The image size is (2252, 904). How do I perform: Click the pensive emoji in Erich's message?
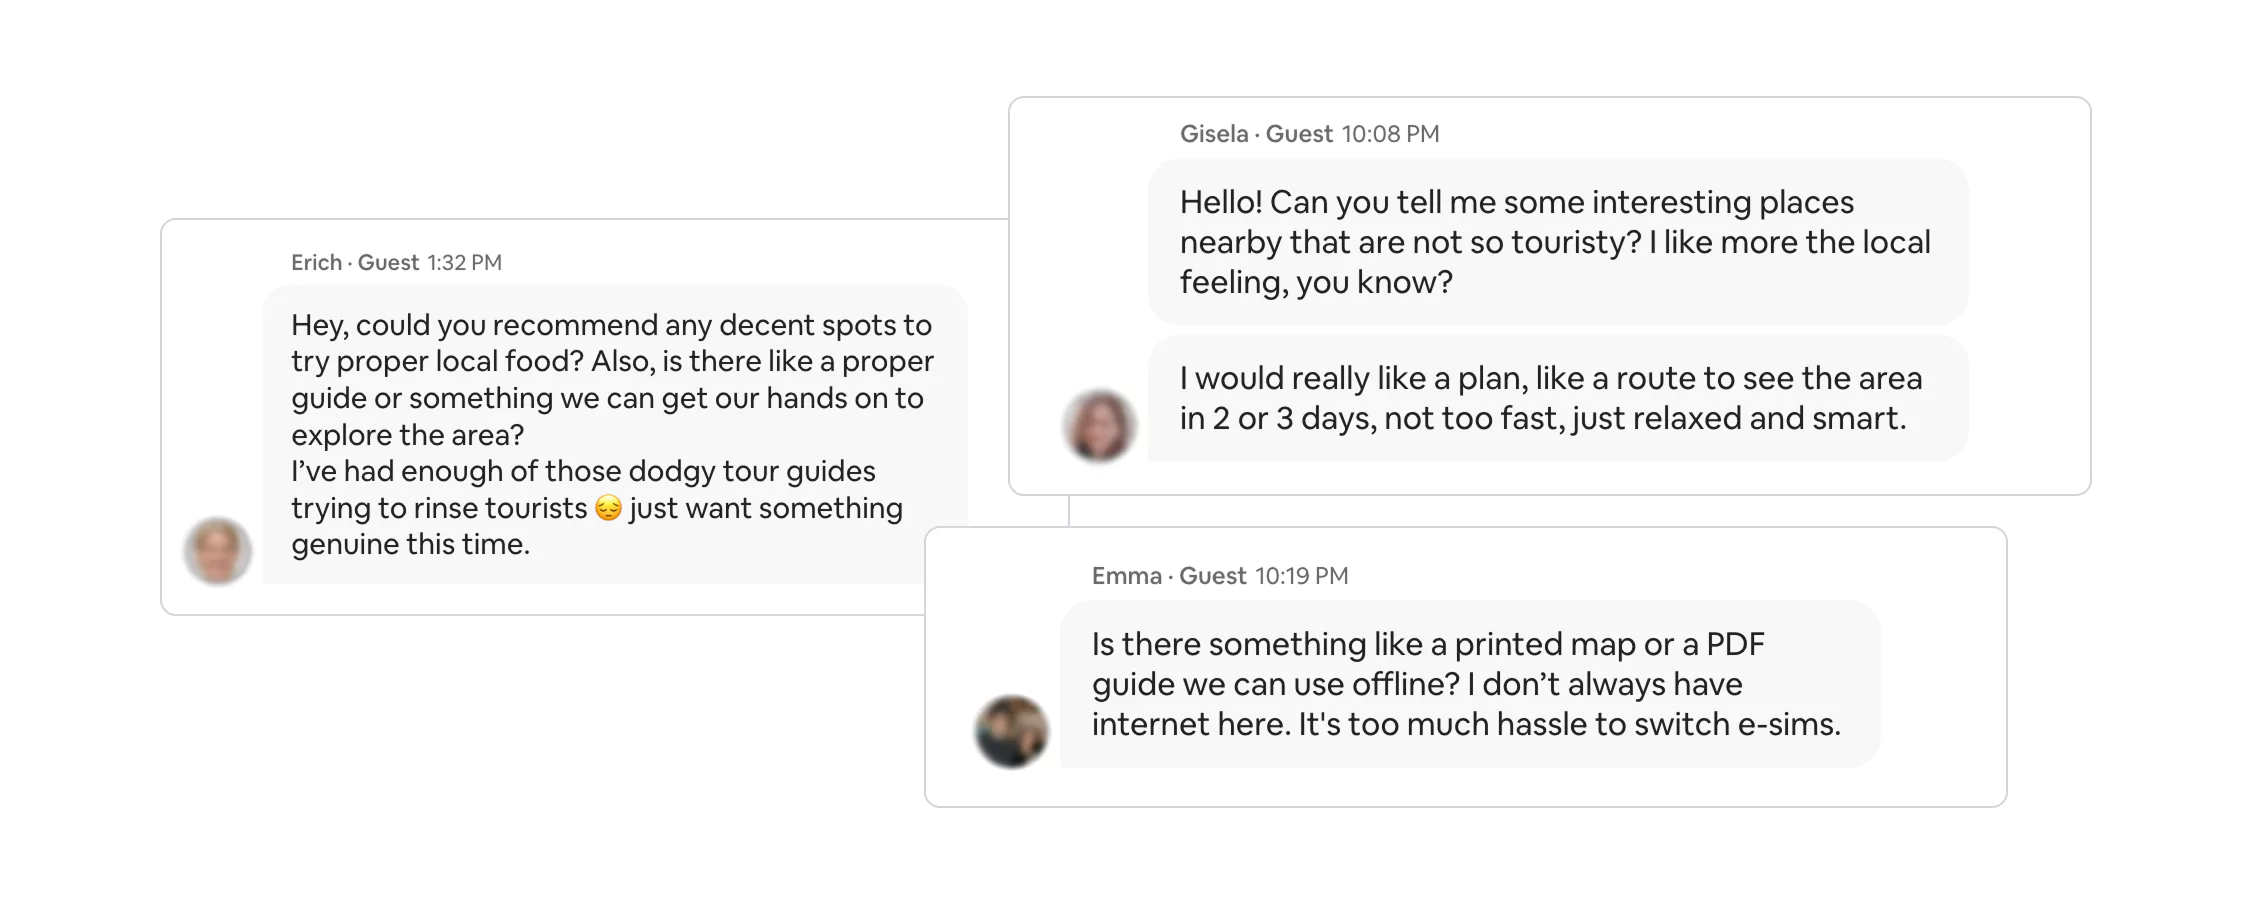(608, 509)
